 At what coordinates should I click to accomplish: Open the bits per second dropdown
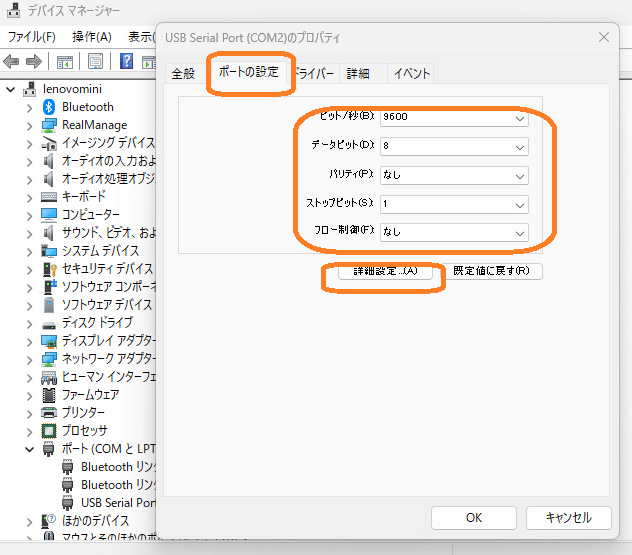454,117
